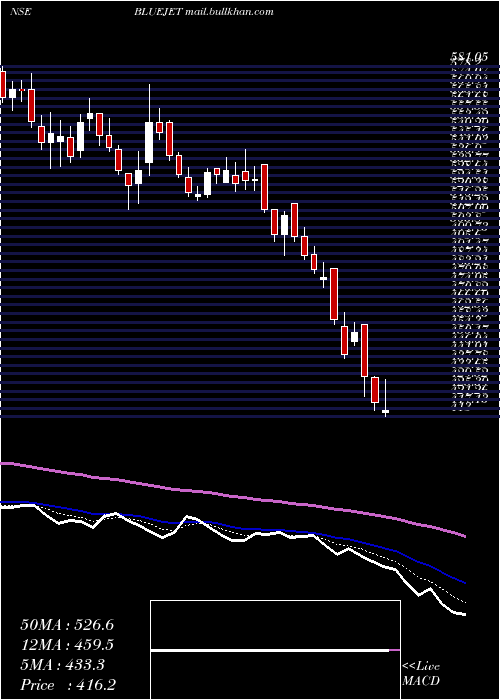Select the Price : 416.2 readout
The image size is (500, 700).
coord(69,685)
